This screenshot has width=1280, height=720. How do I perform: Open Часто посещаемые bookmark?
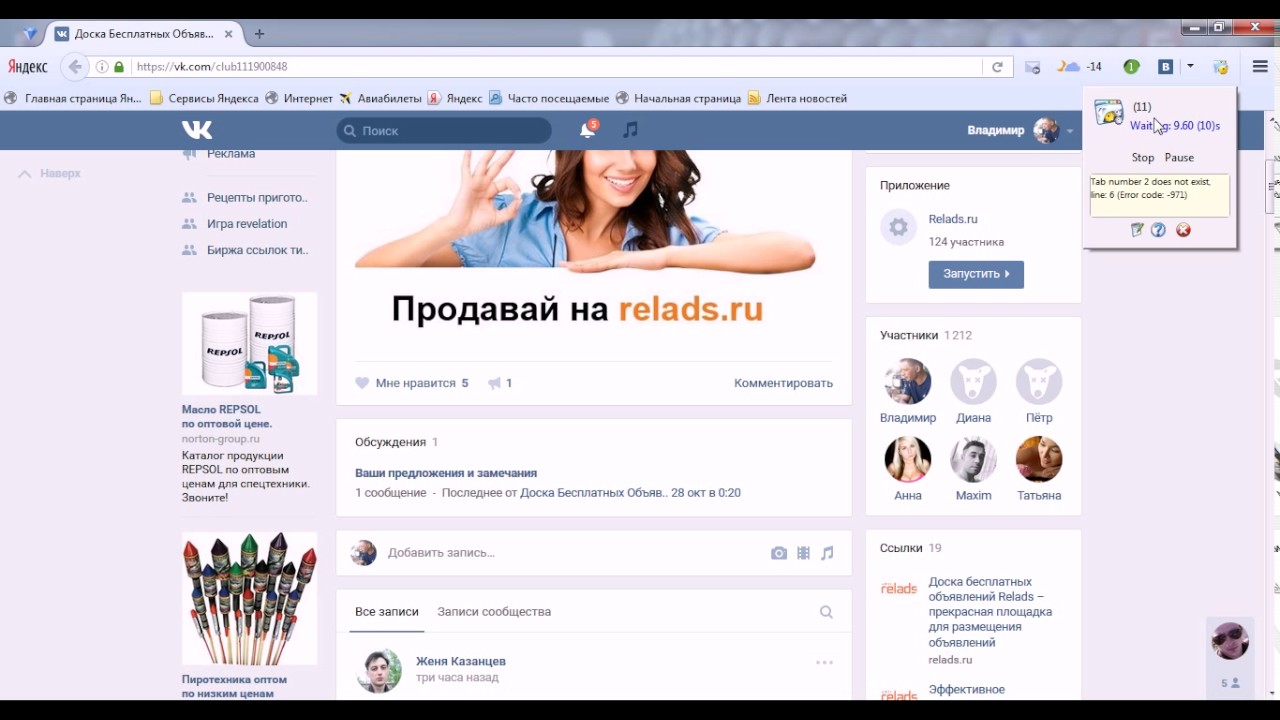[x=549, y=98]
